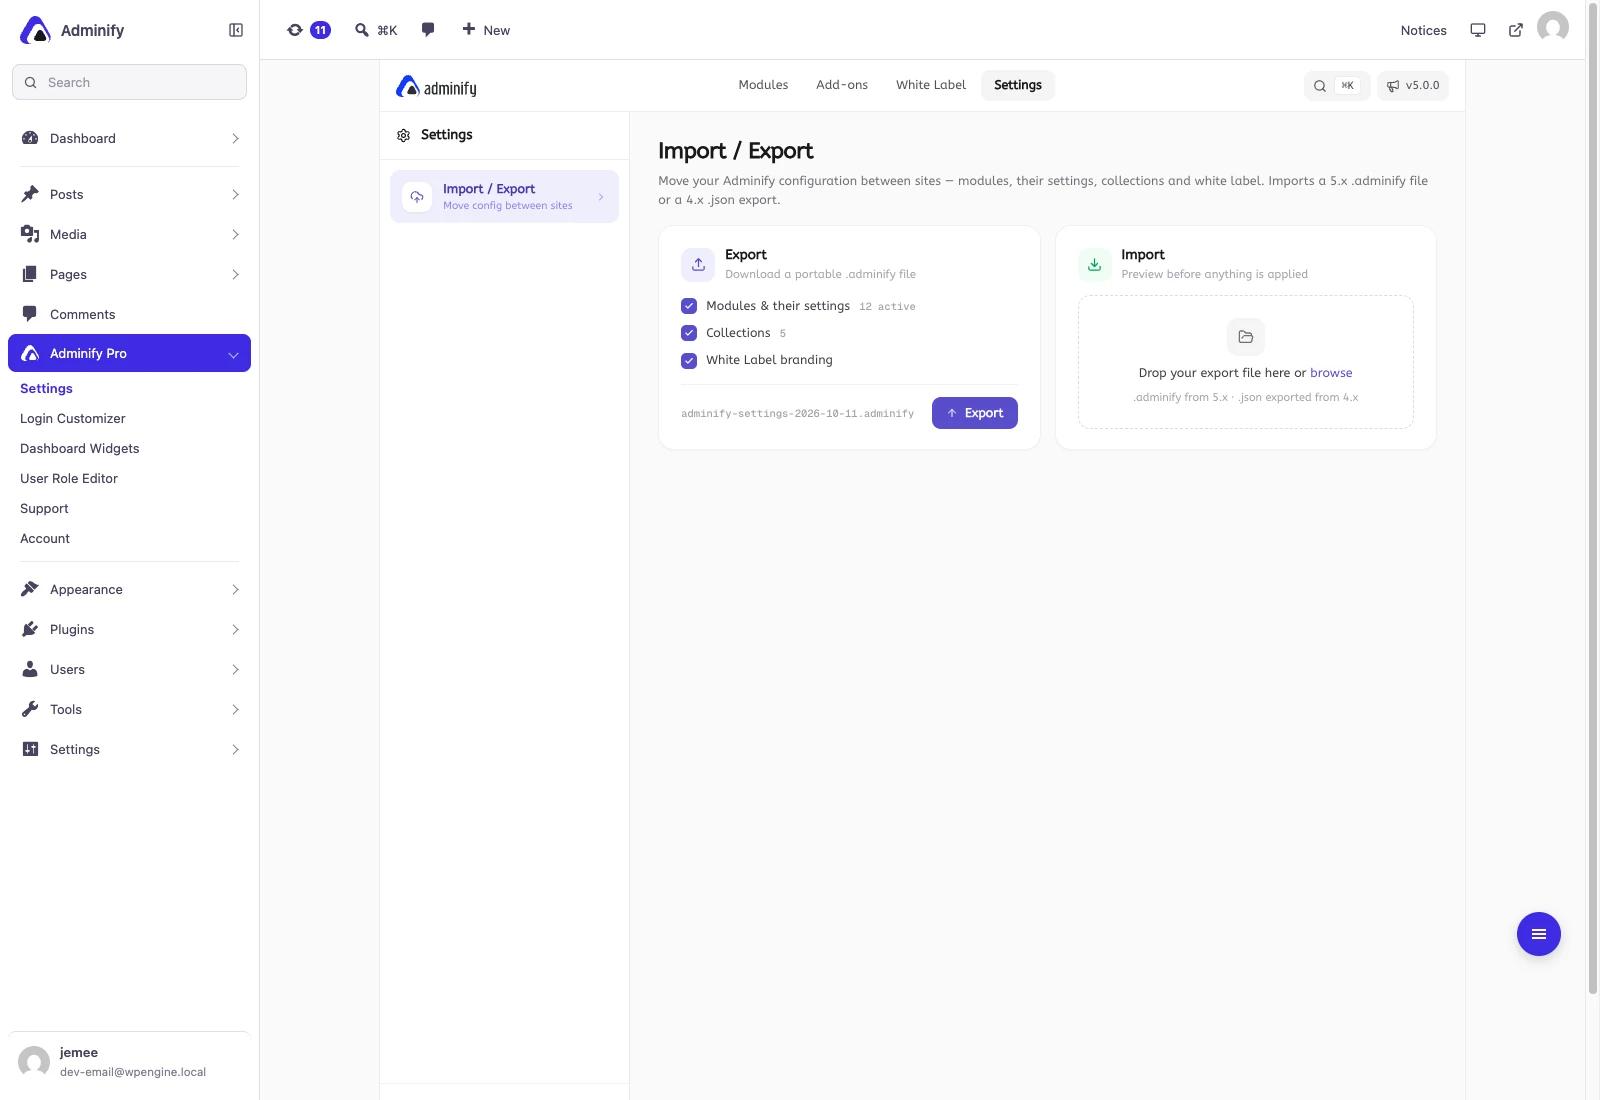Screen dimensions: 1600x1100
Task: Click the Export button
Action: pos(974,413)
